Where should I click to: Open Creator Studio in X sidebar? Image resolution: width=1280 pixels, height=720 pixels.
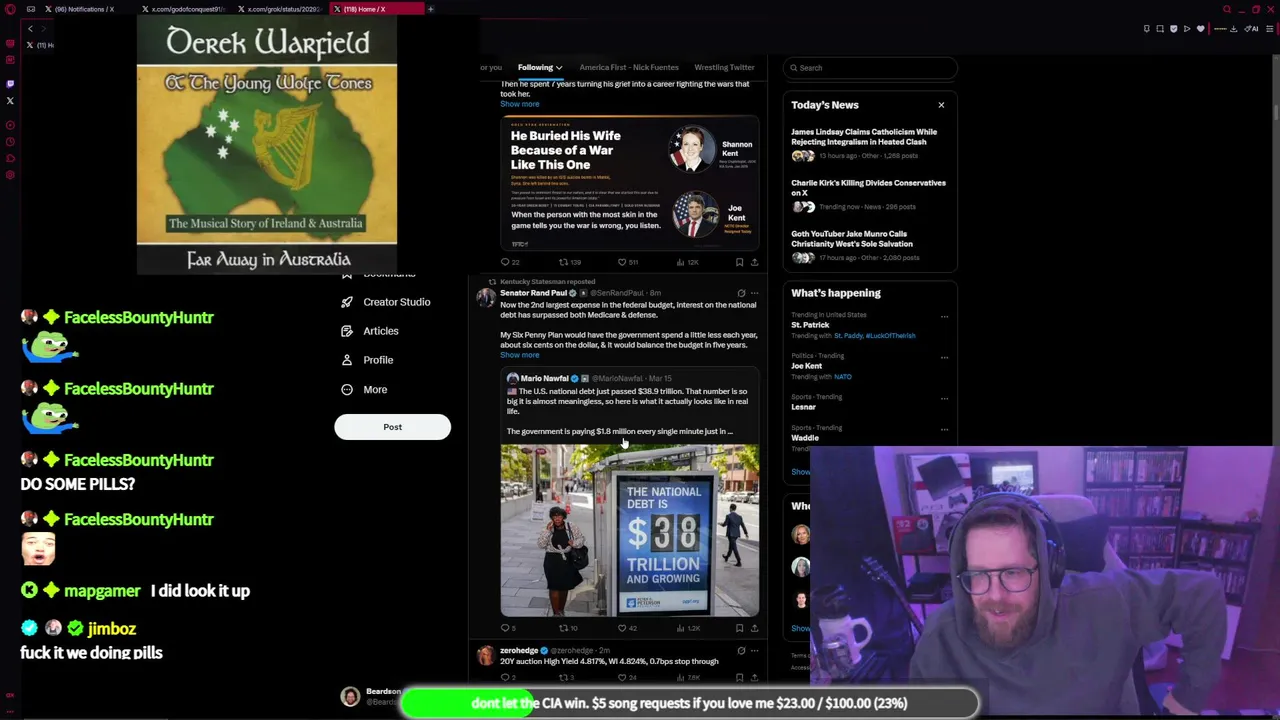[x=385, y=302]
